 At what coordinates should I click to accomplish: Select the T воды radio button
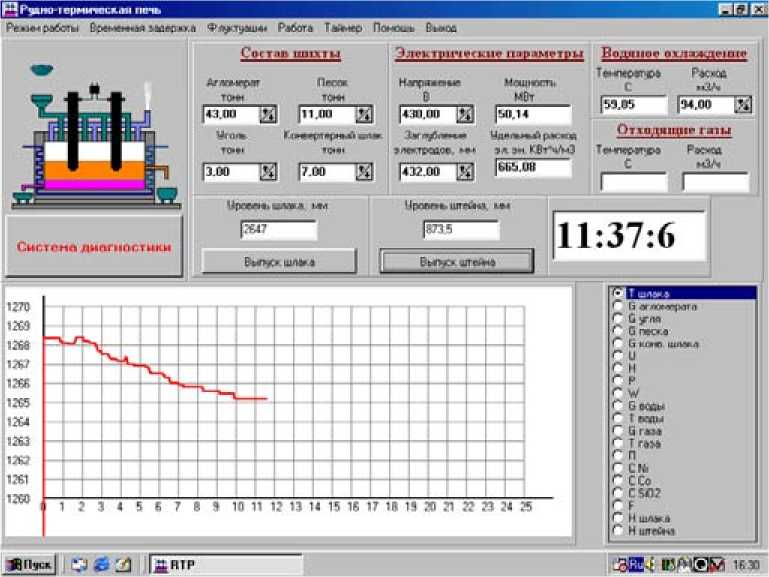click(x=618, y=418)
